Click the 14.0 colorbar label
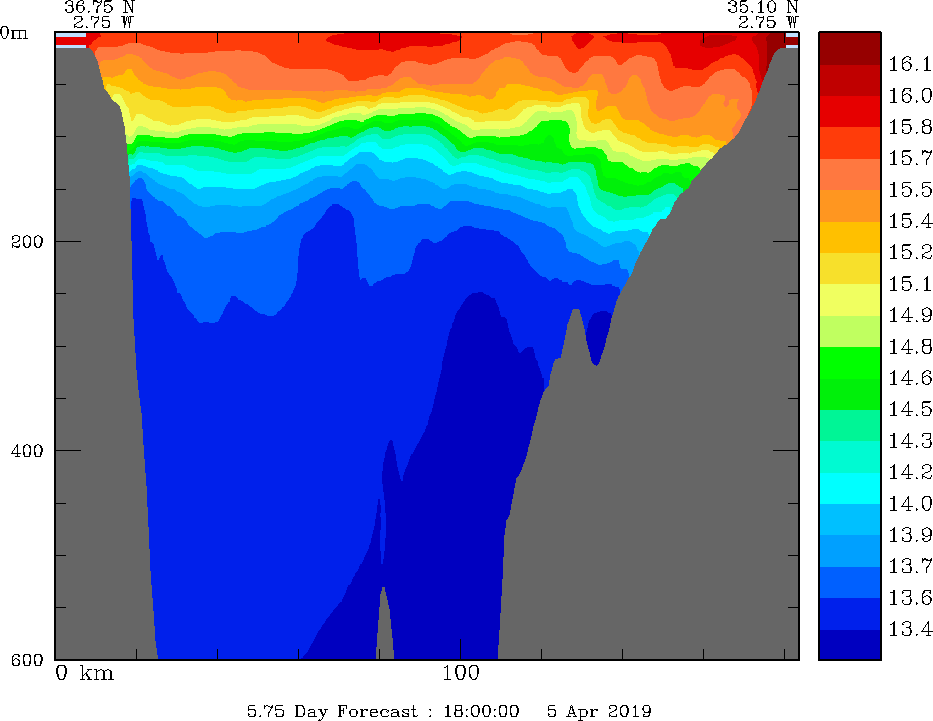Viewport: 933px width, 721px height. pos(910,504)
